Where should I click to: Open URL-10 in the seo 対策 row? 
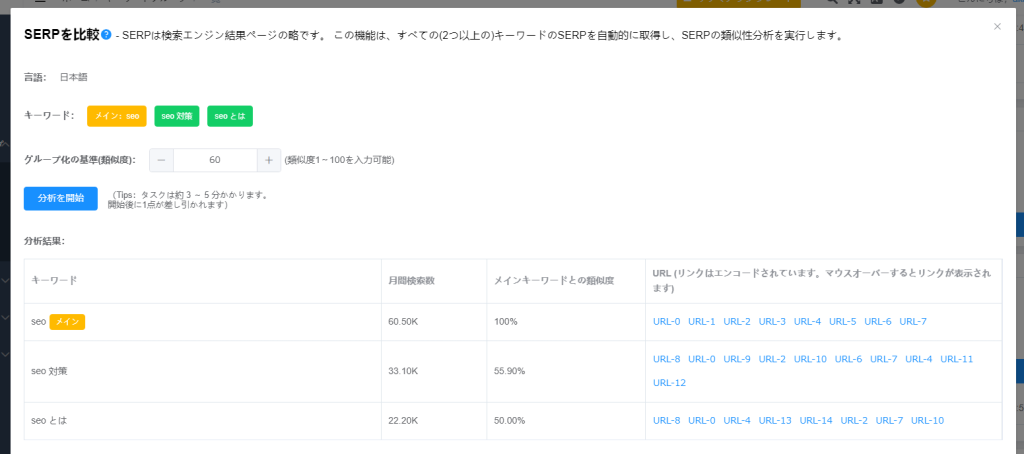click(810, 359)
